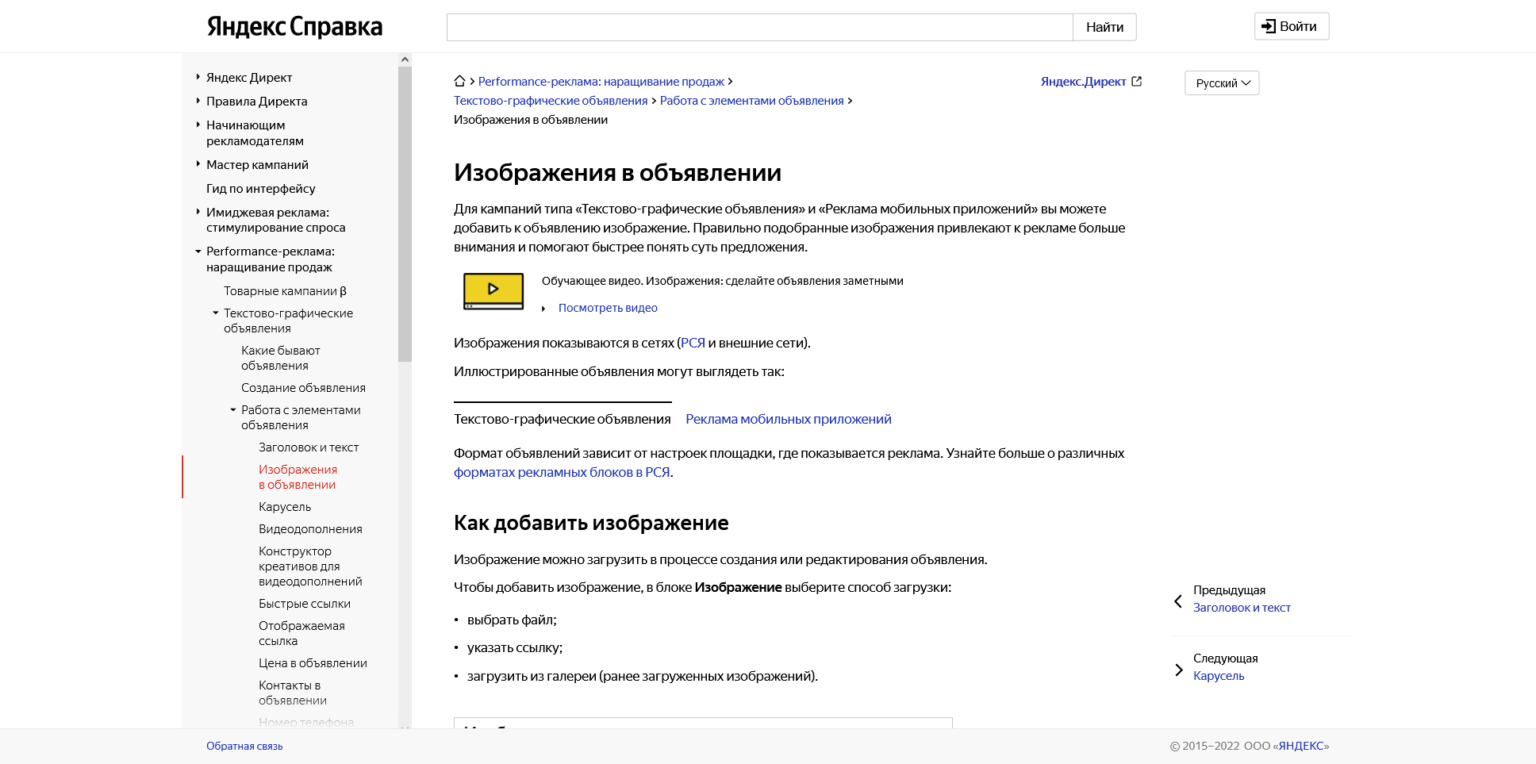
Task: Click the home icon in breadcrumbs
Action: coord(460,82)
